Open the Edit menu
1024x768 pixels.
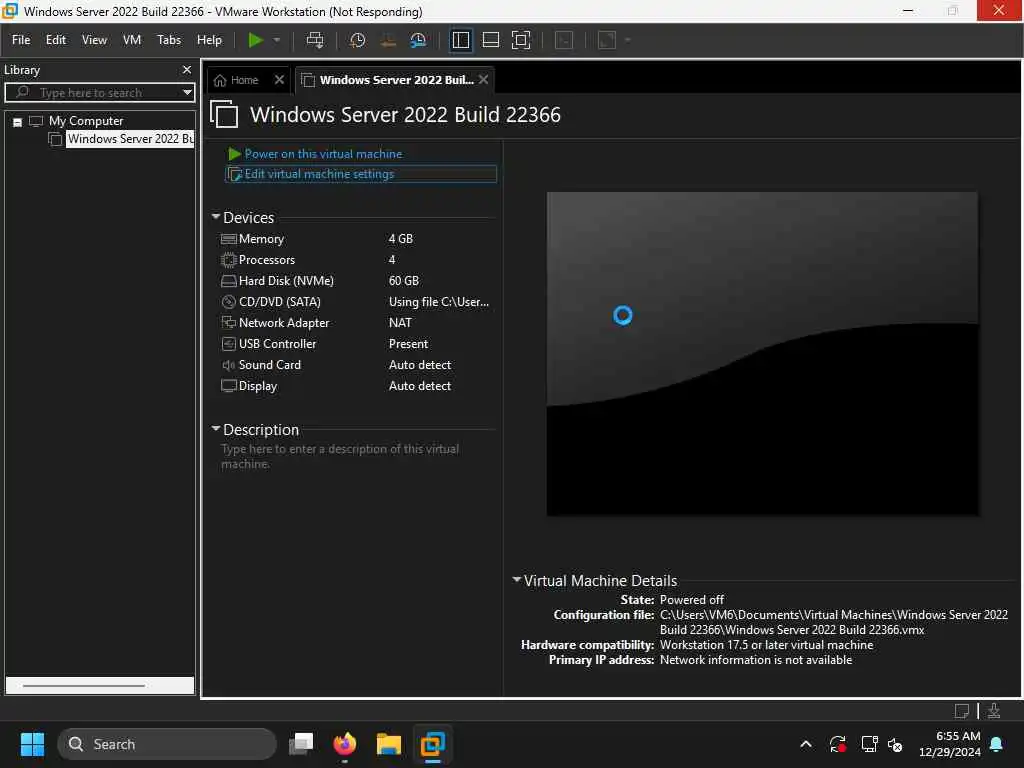[56, 40]
